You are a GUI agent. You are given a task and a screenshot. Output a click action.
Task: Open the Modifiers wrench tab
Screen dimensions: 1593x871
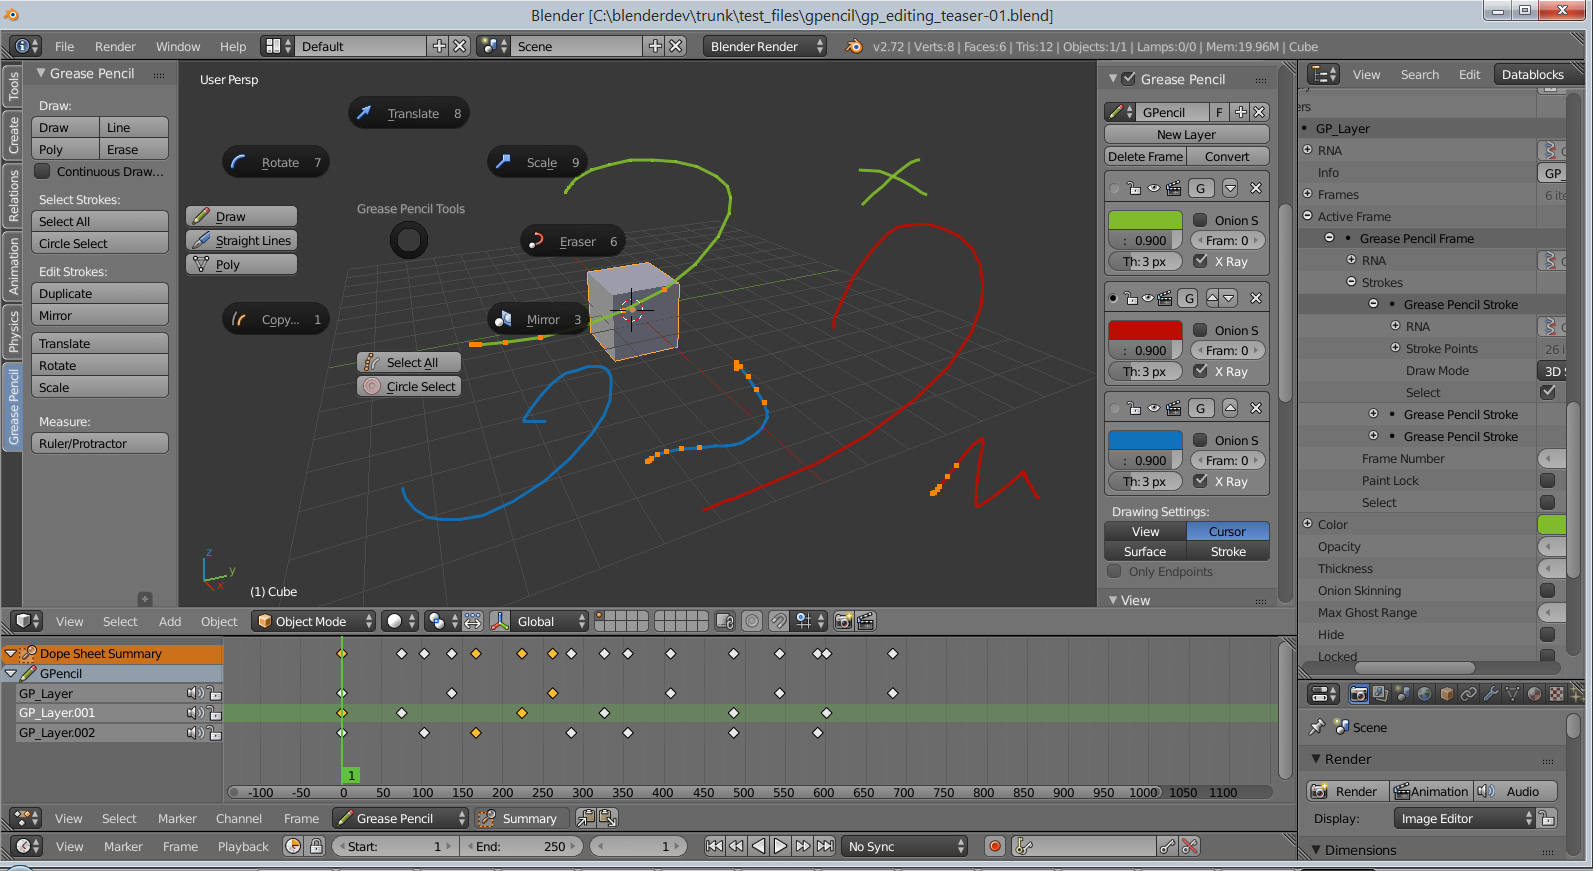[x=1490, y=693]
